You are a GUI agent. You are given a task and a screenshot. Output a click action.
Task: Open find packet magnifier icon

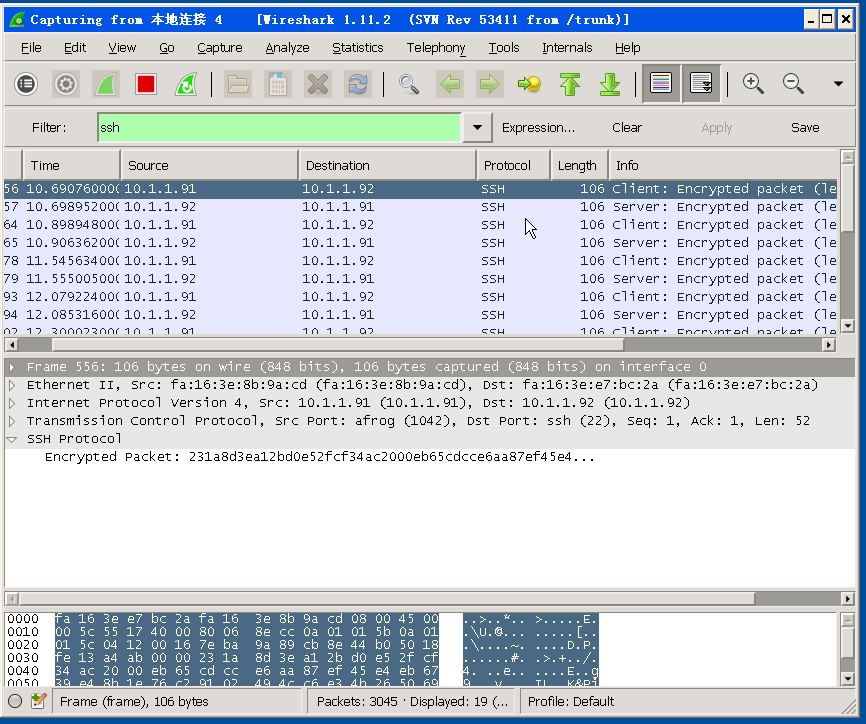click(409, 84)
